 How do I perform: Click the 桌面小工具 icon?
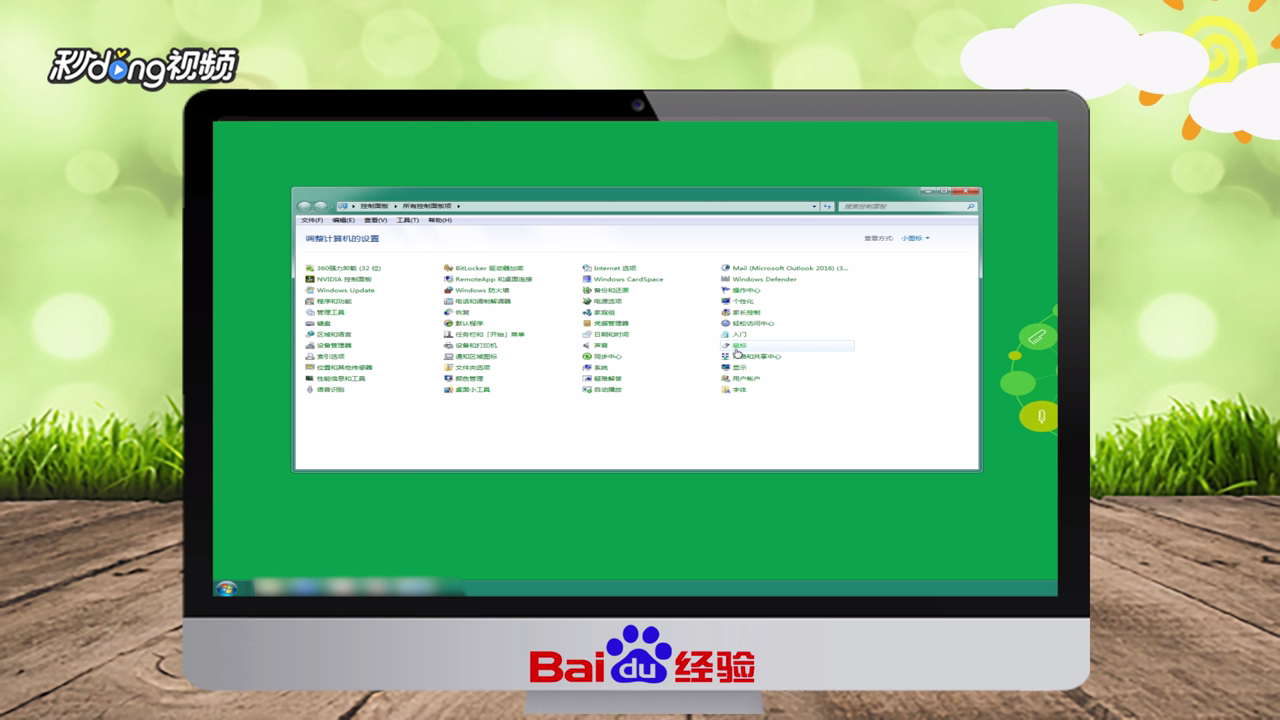pos(449,389)
